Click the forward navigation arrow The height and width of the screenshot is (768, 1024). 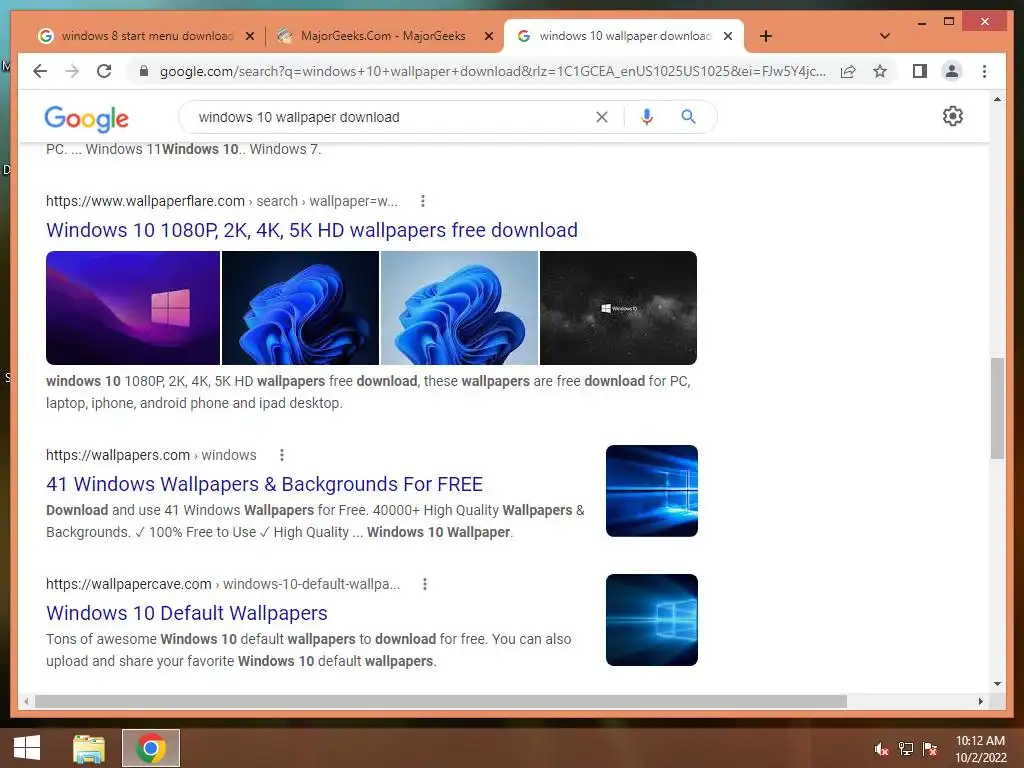[x=72, y=71]
